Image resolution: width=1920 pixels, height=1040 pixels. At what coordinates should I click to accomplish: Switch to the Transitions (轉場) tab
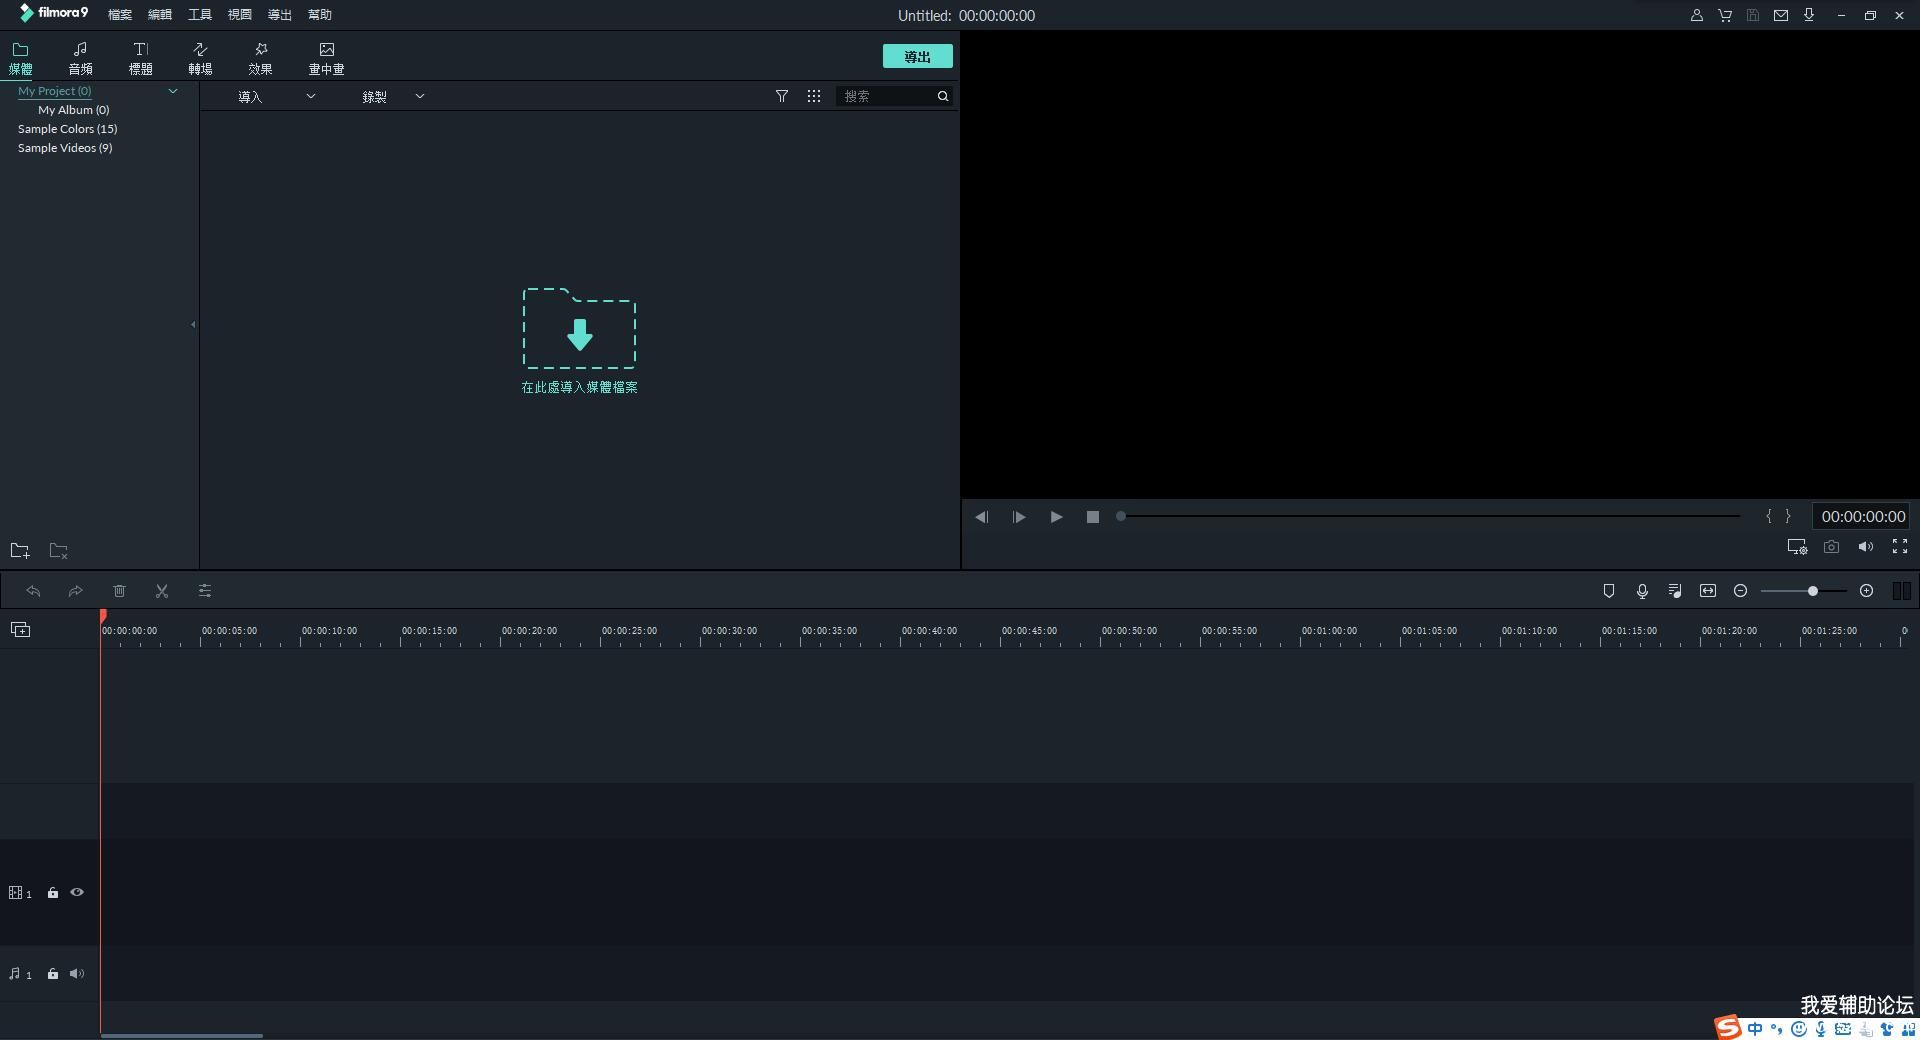coord(200,59)
